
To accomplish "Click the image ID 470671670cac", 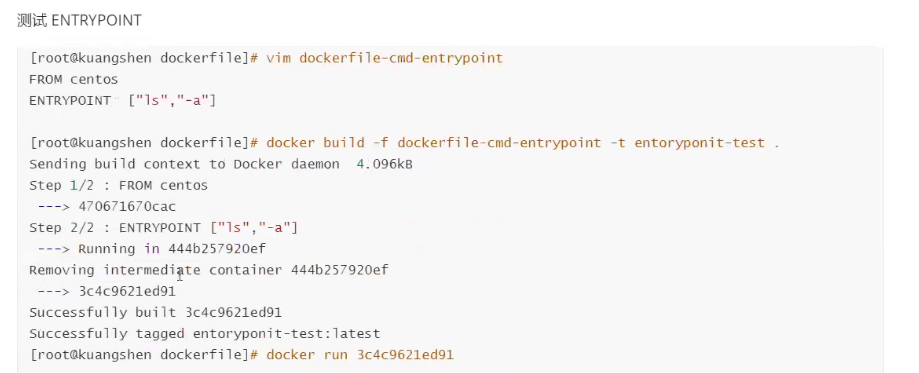I will (x=127, y=206).
